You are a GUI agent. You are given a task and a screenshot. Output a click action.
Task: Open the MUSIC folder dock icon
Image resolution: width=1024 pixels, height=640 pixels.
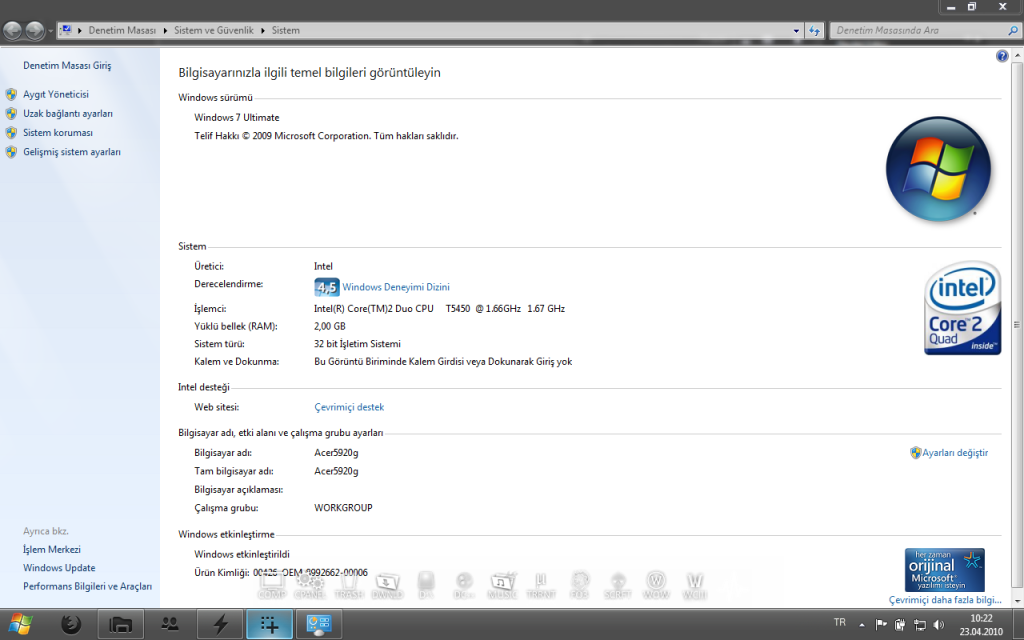(502, 584)
